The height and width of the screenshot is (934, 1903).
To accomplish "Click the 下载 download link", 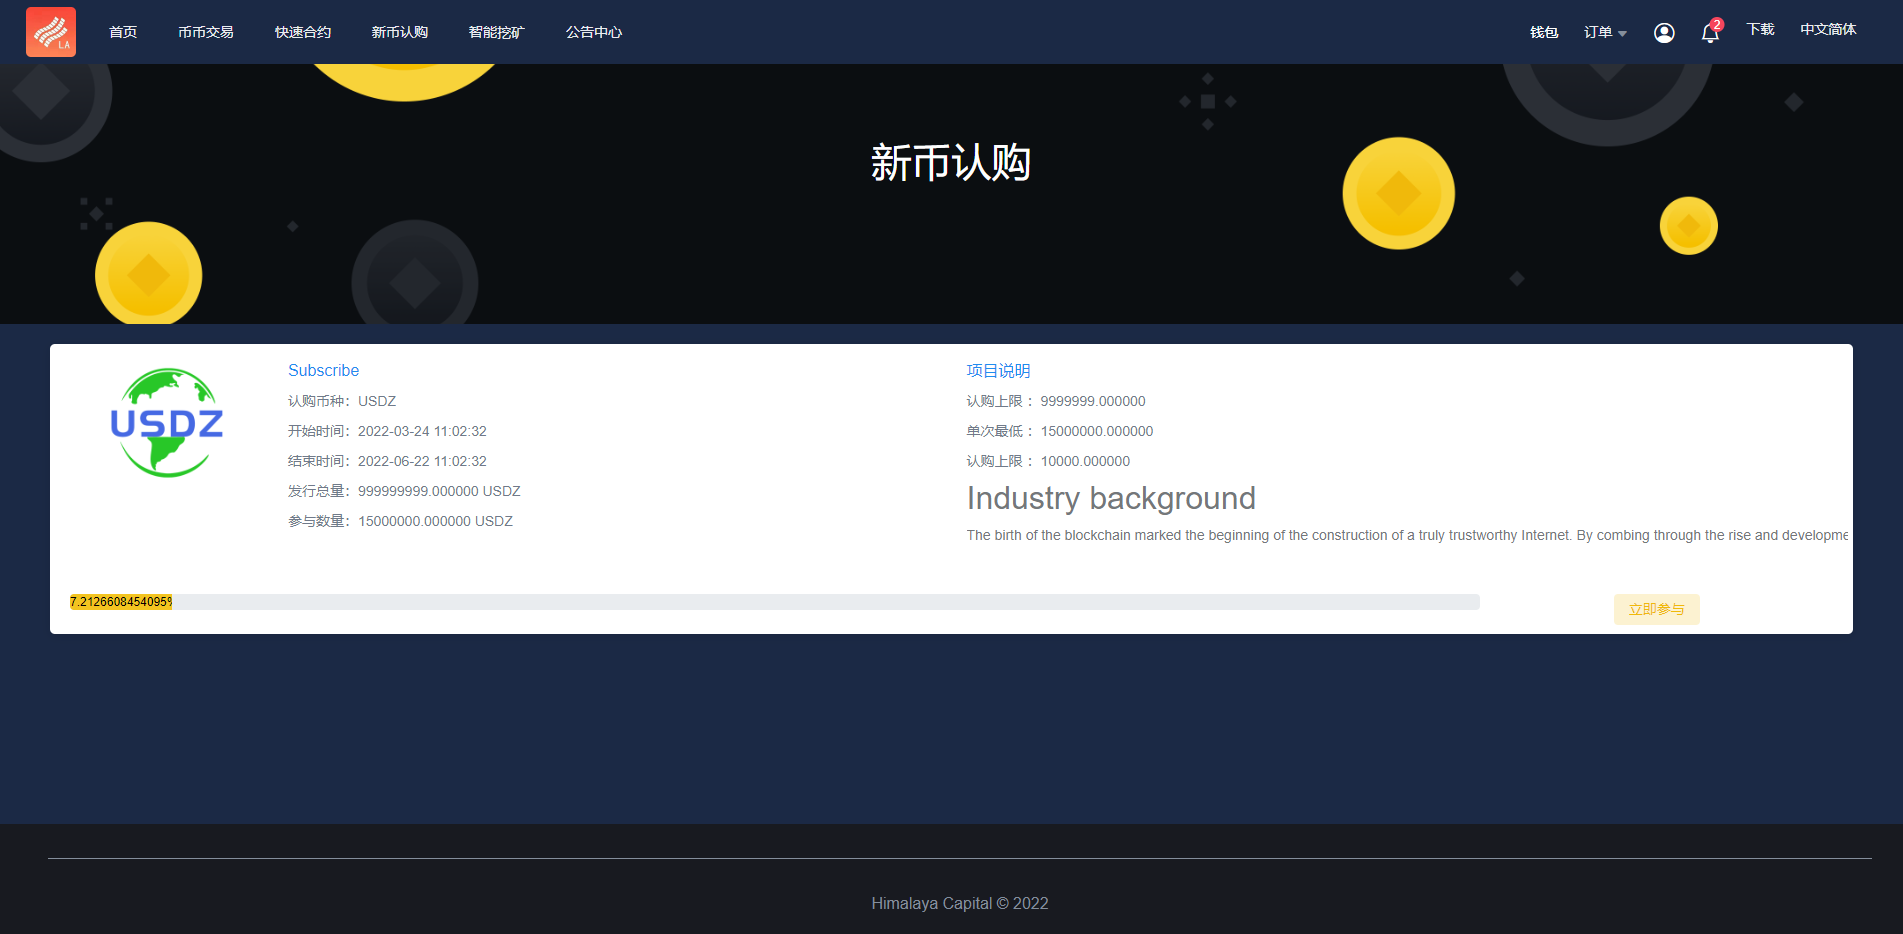I will tap(1760, 29).
